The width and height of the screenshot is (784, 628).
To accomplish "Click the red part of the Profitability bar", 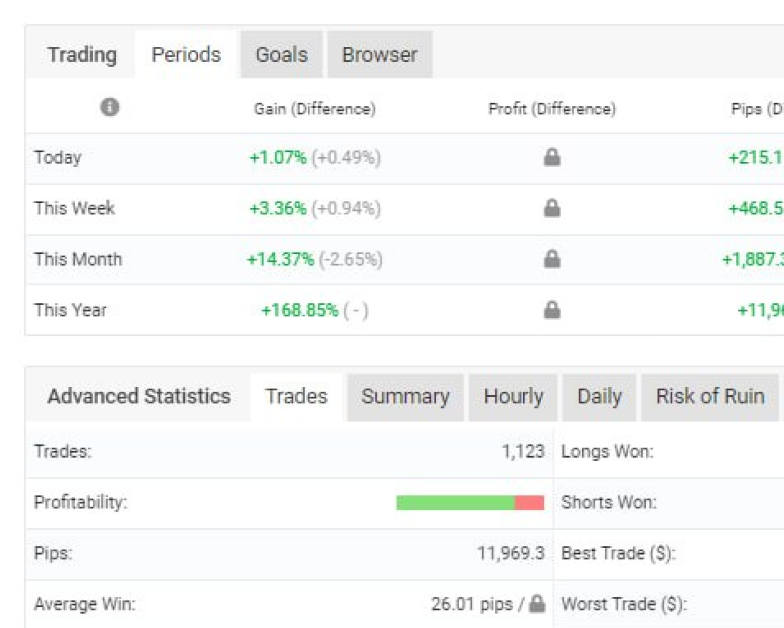I will click(530, 502).
